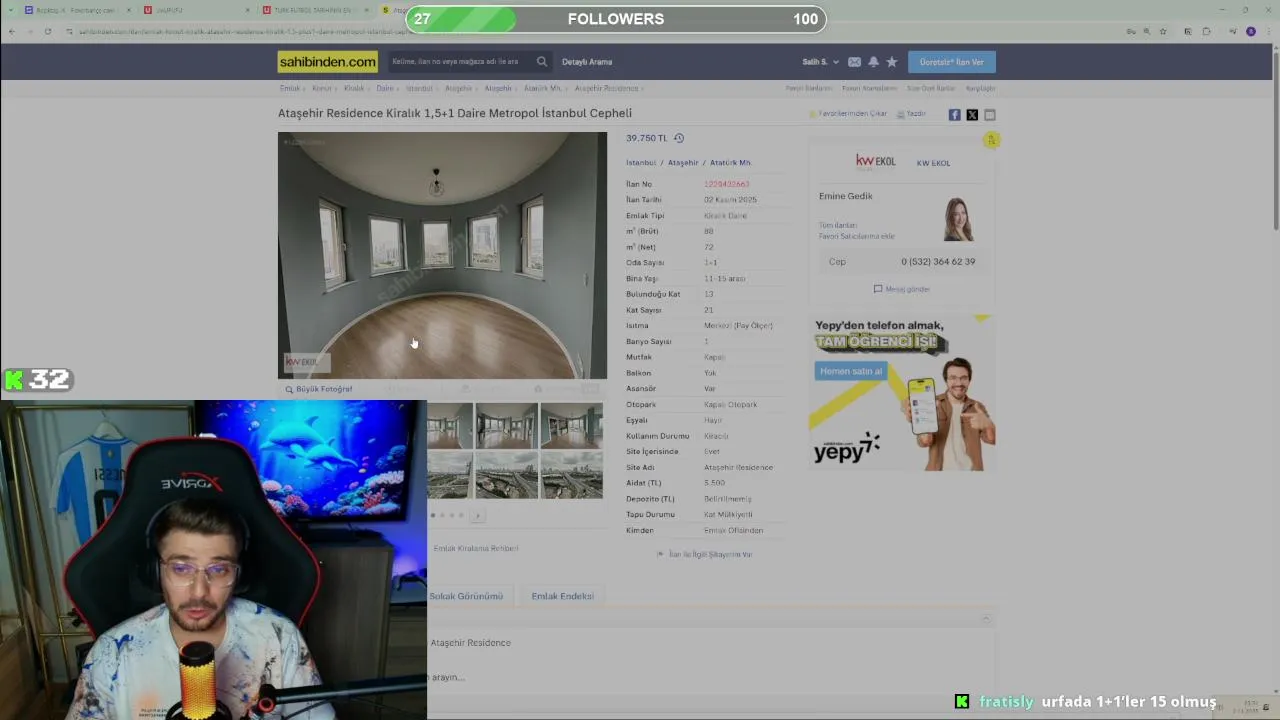Click 'Ataşehir Residence' breadcrumb
The width and height of the screenshot is (1280, 720).
[x=607, y=89]
